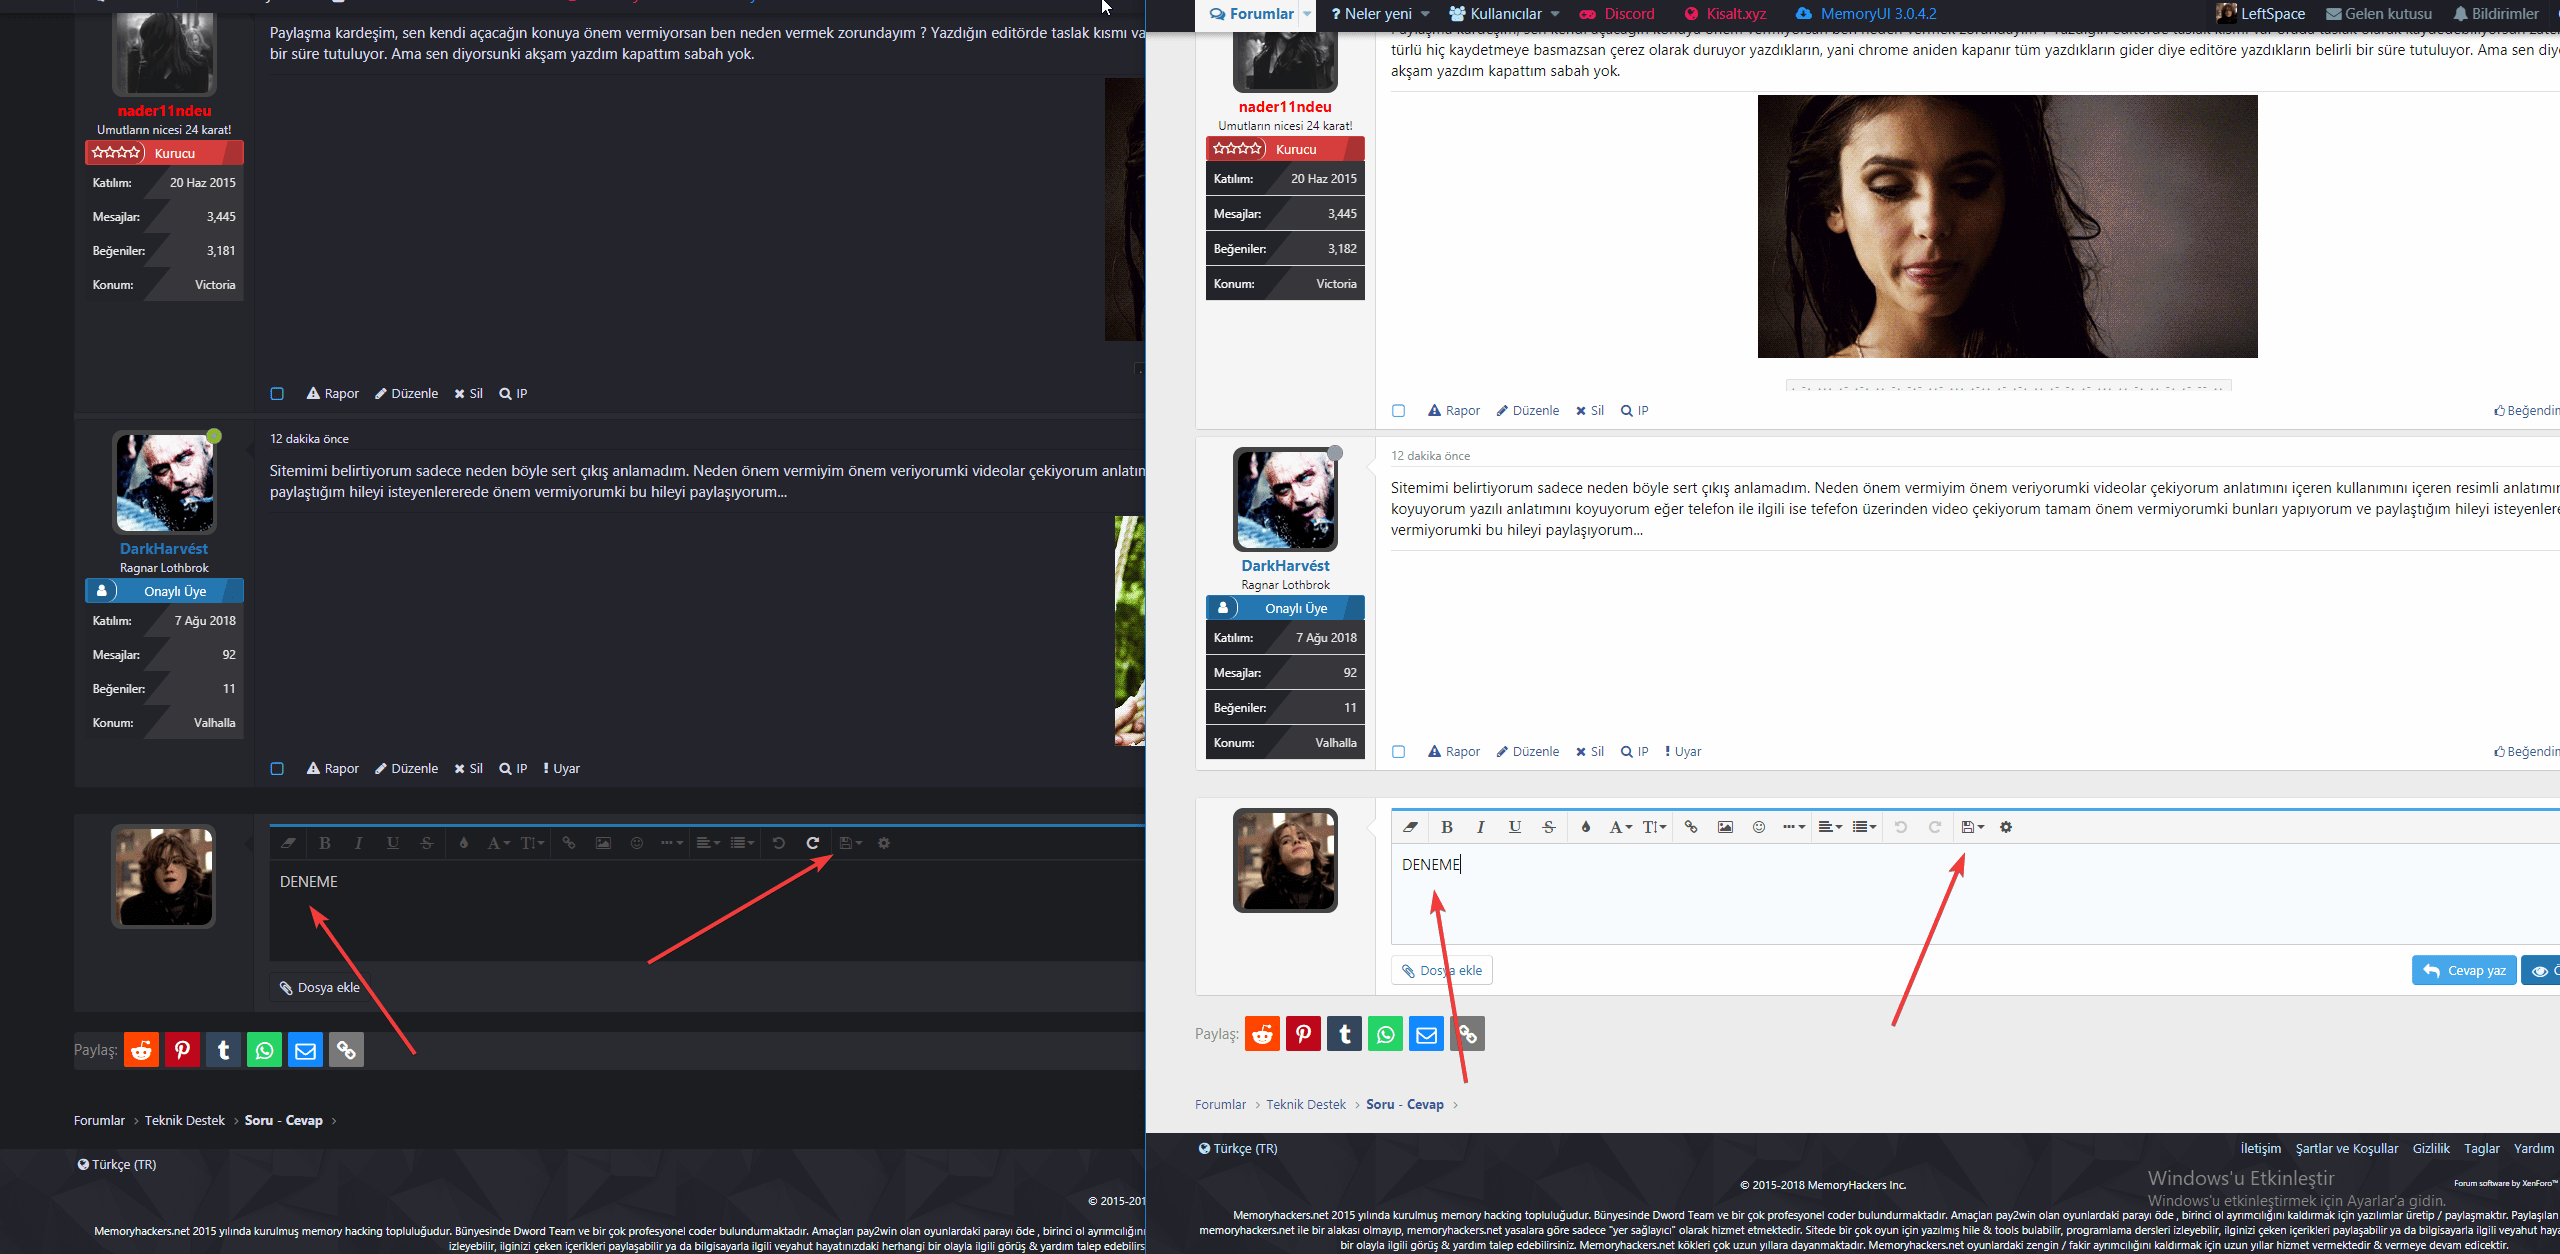
Task: Open the Kullanıcılar menu
Action: [1496, 14]
